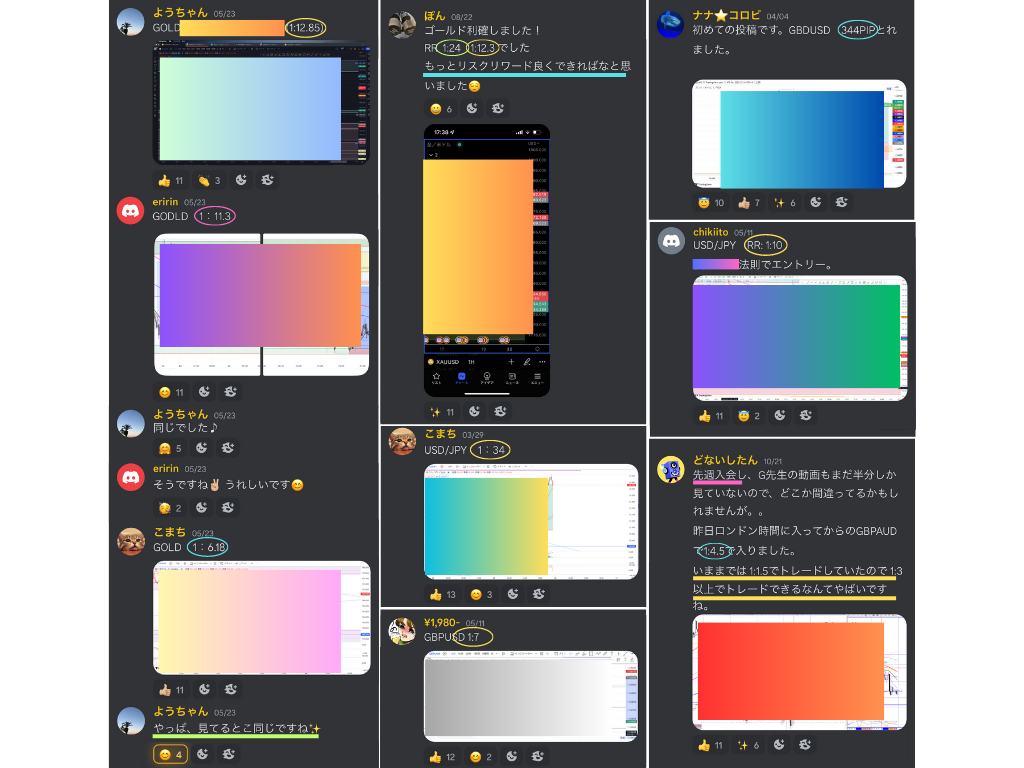Open the 1H timeframe selector
The image size is (1024, 768).
click(471, 361)
